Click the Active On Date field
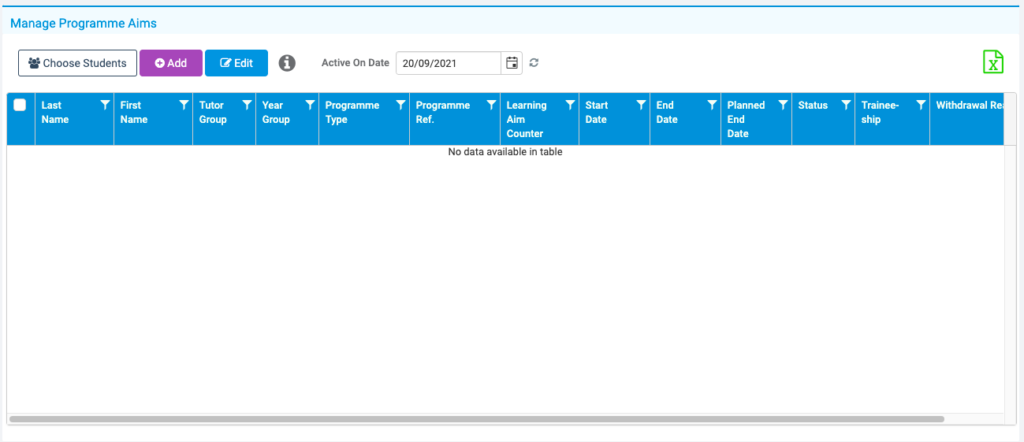Screen dimensions: 1024x442 click(x=449, y=63)
